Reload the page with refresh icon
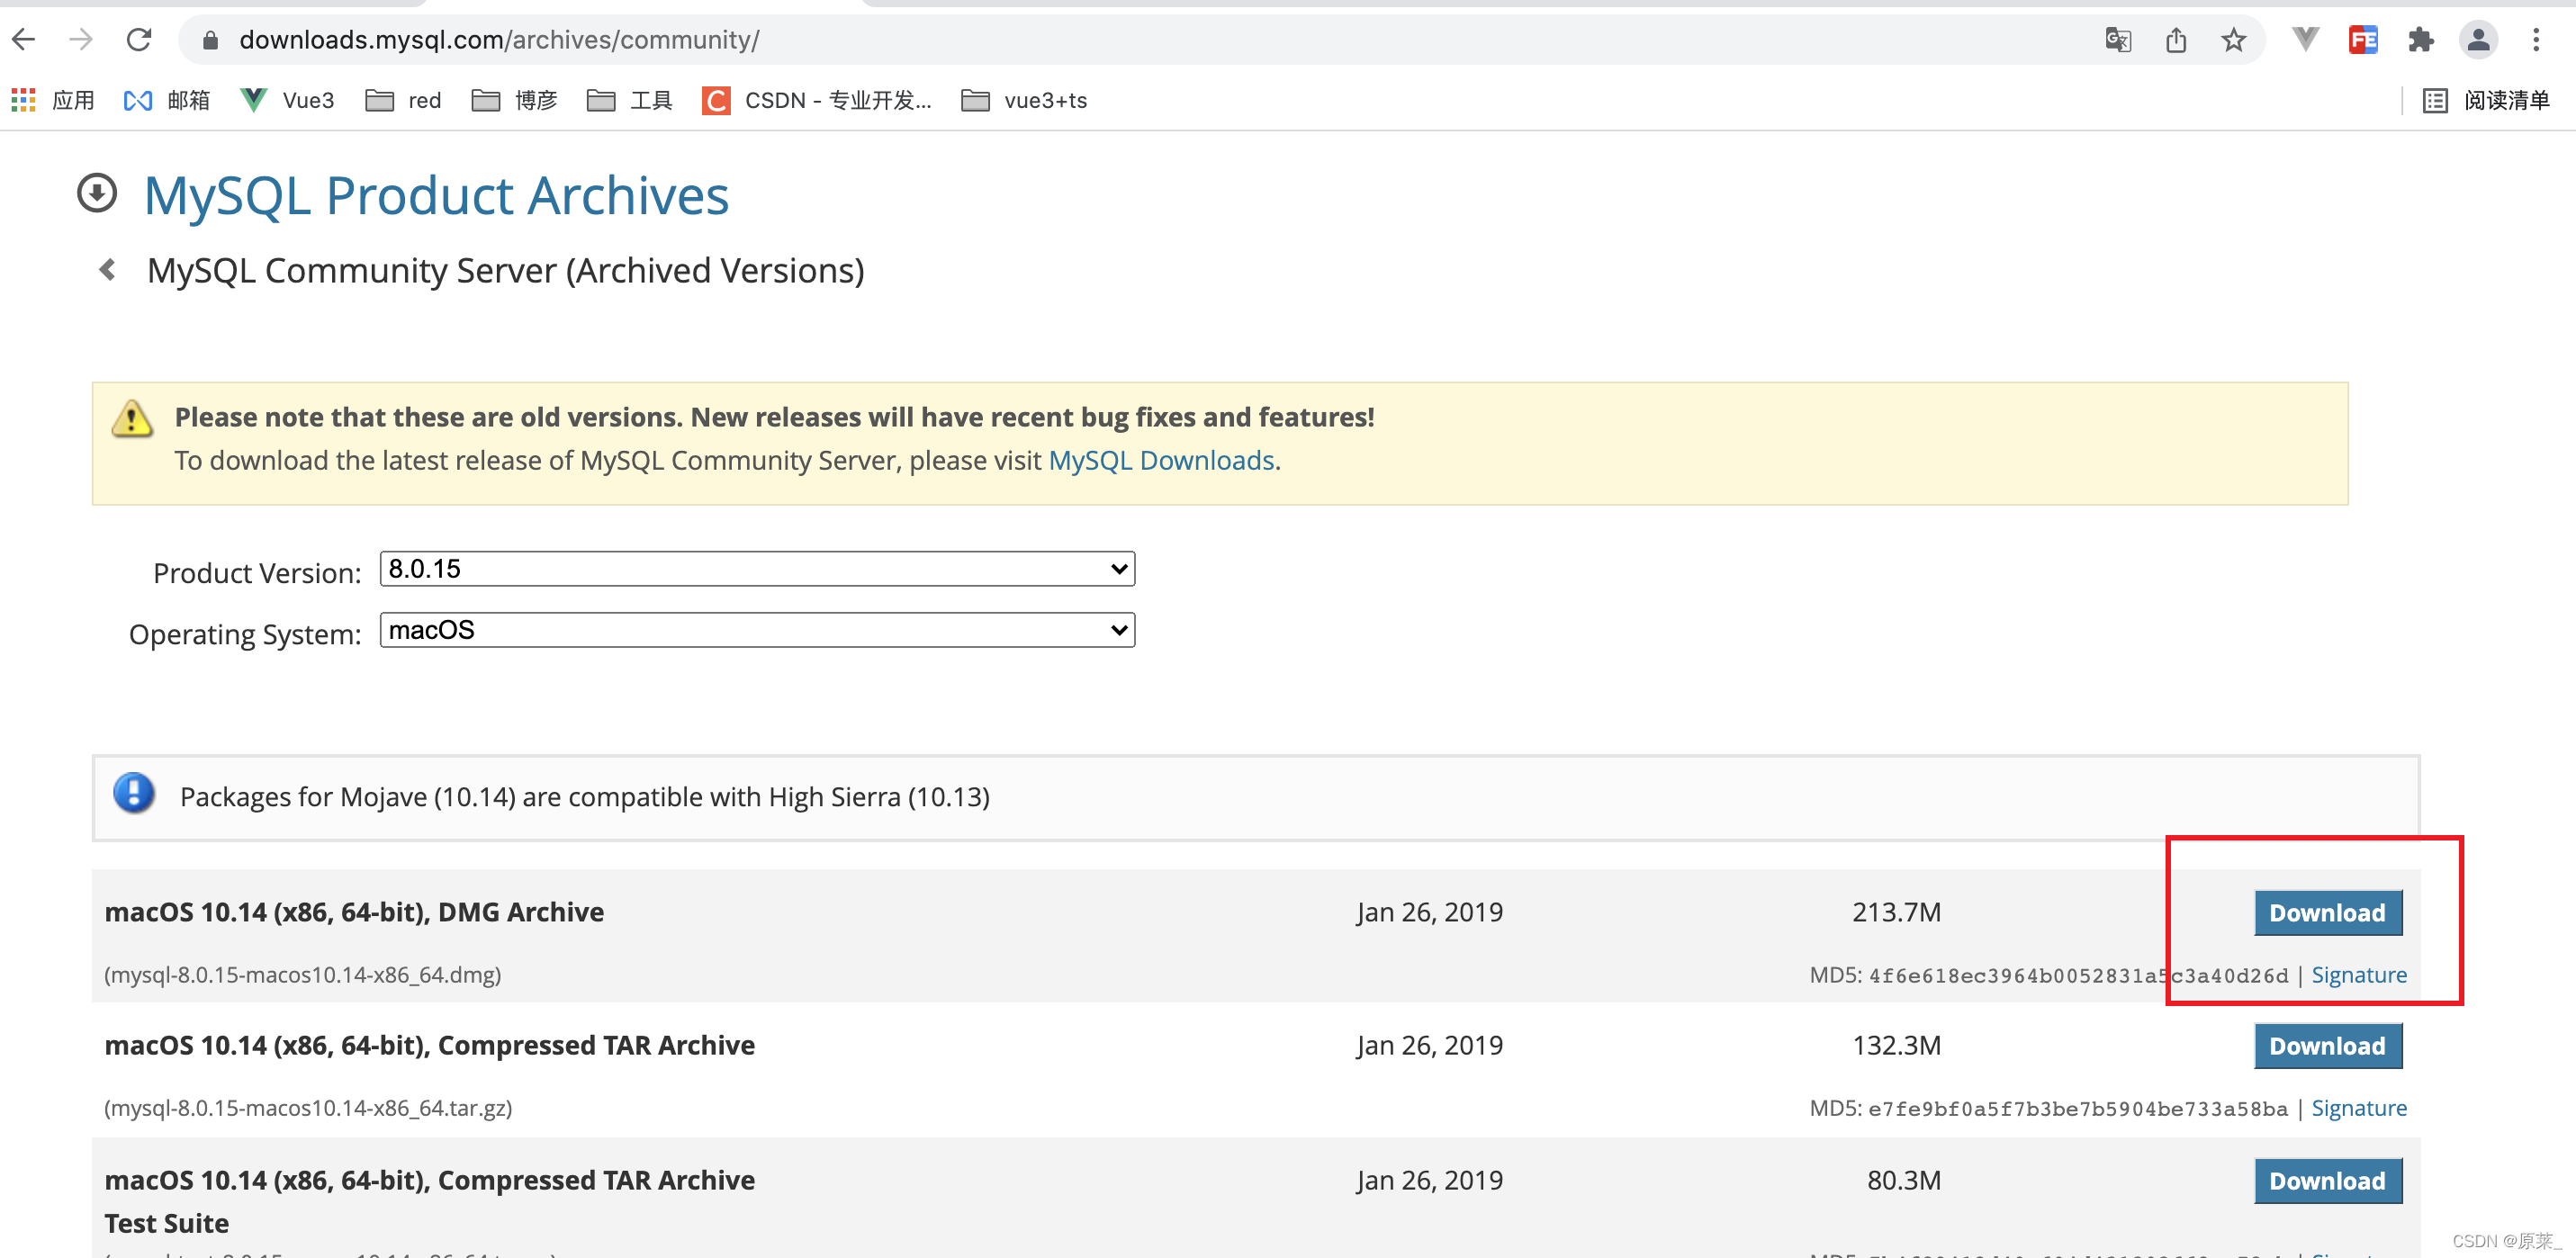 tap(139, 40)
